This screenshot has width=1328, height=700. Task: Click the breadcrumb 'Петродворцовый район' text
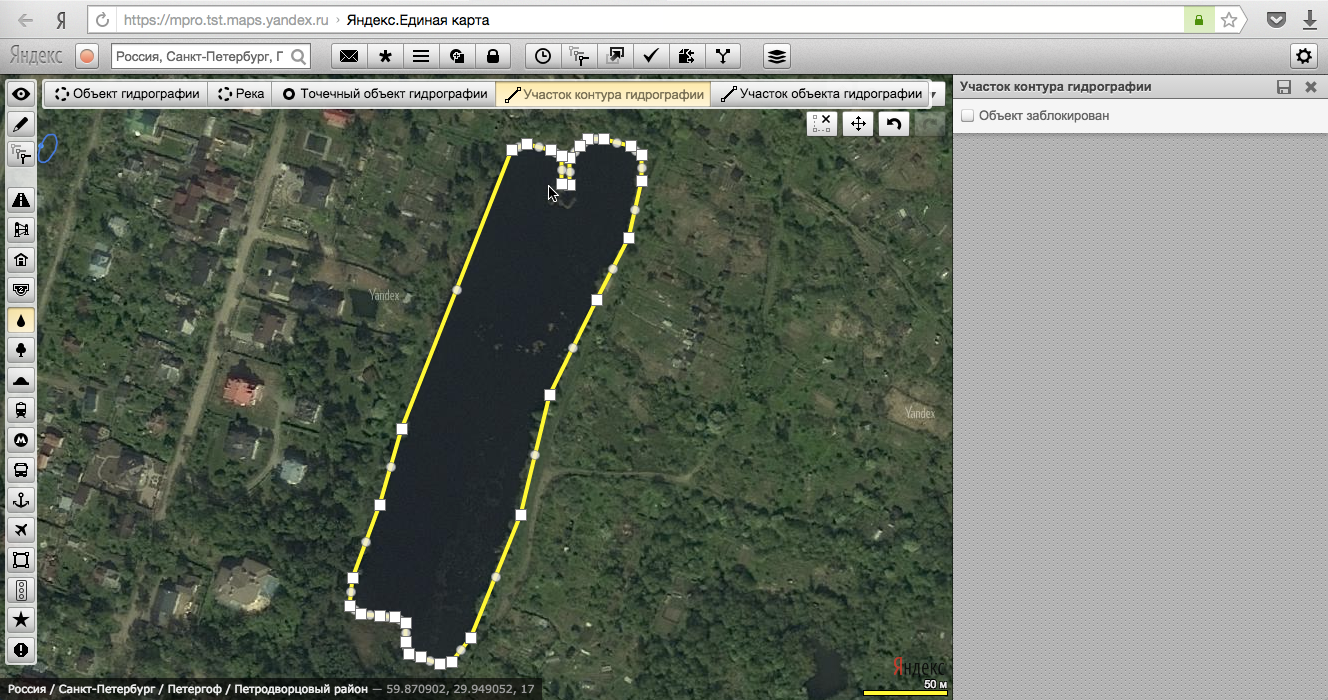tap(303, 689)
